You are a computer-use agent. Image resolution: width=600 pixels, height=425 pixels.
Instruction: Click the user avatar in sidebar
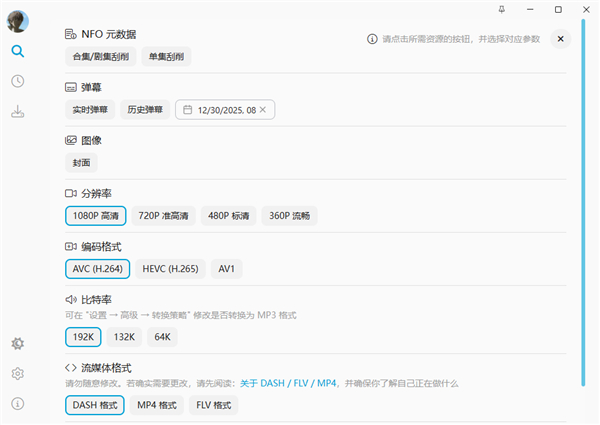(18, 20)
